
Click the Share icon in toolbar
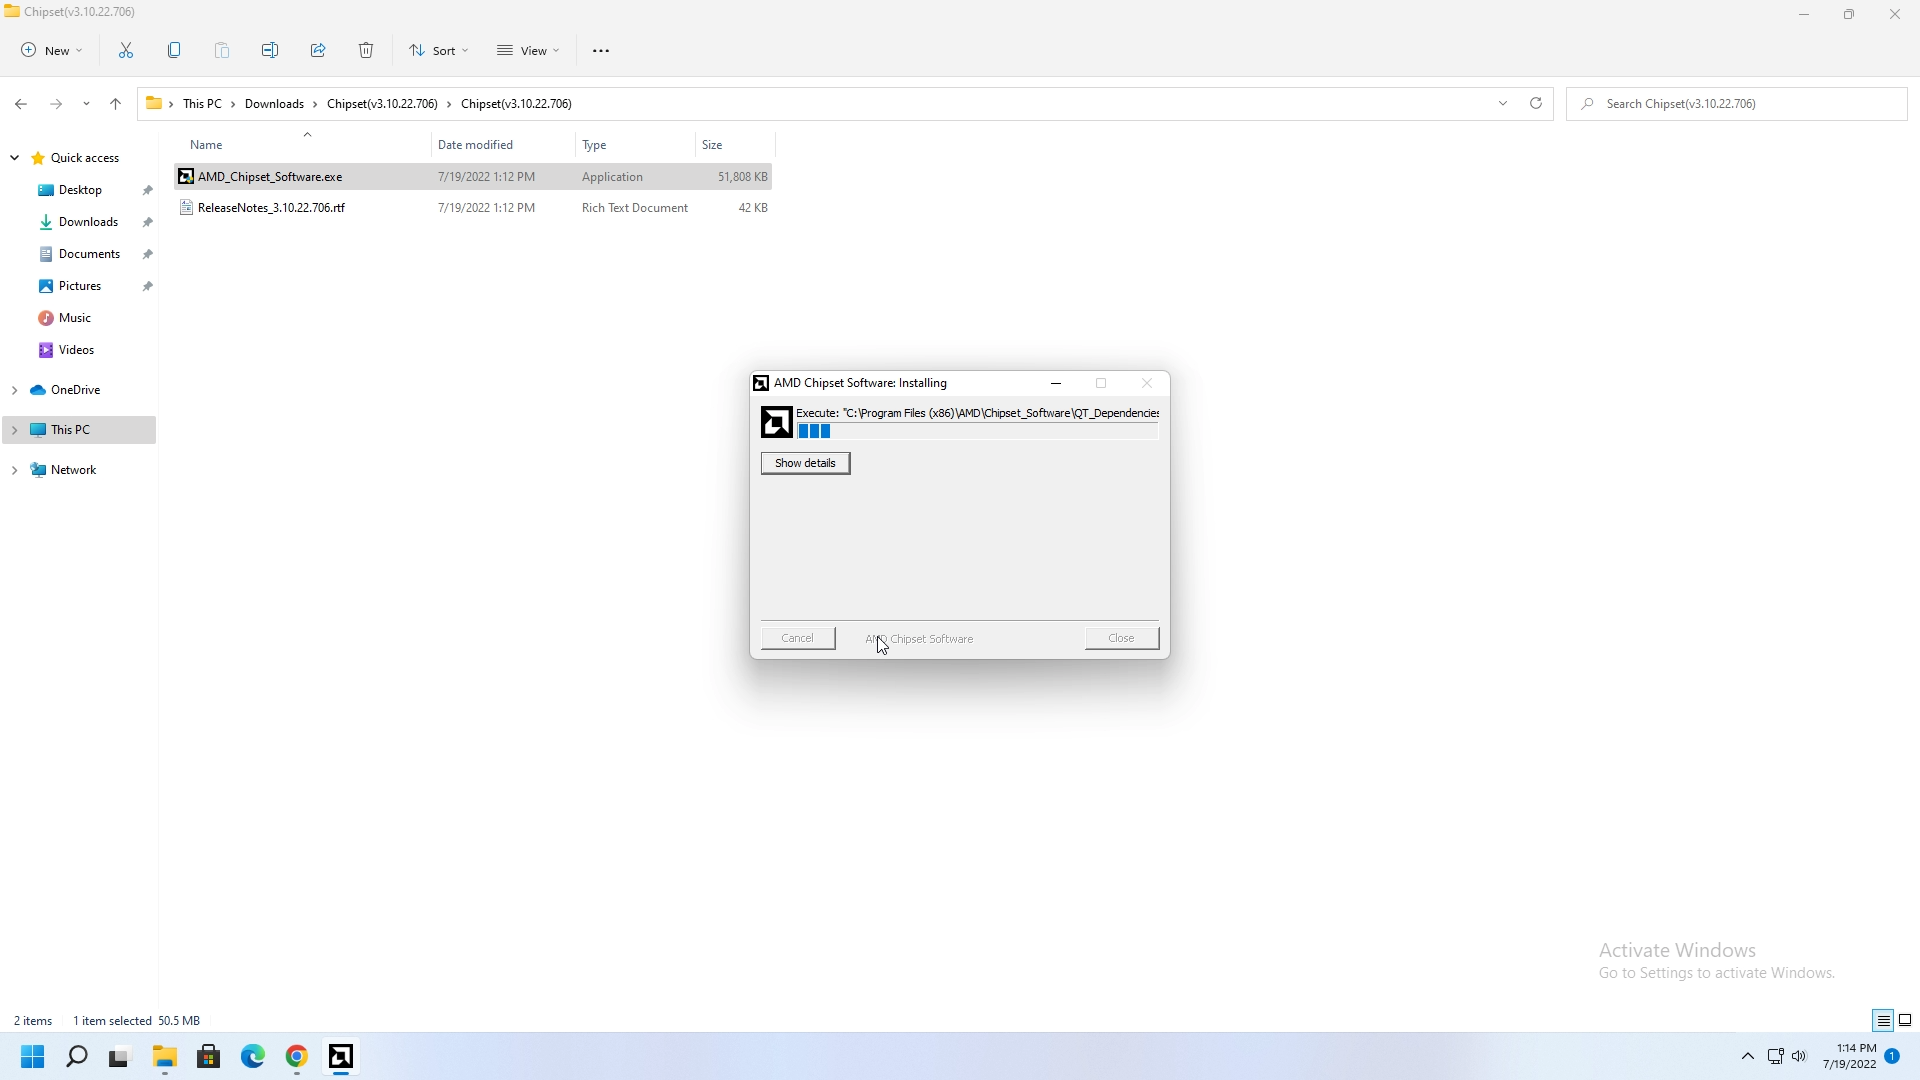[x=318, y=51]
